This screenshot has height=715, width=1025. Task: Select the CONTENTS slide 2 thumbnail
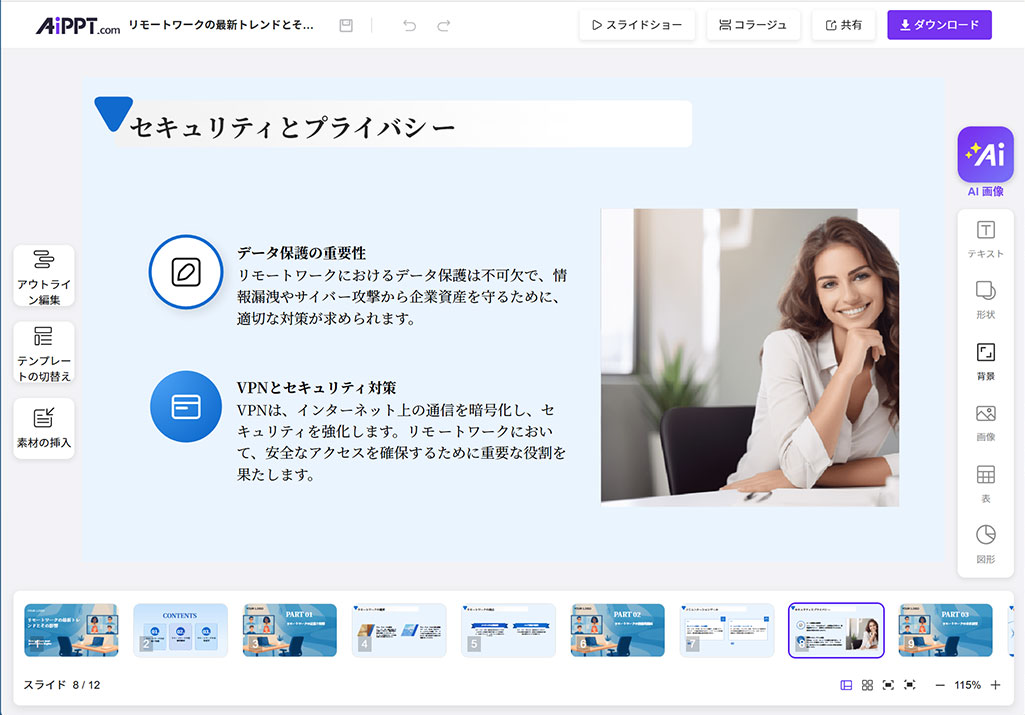pyautogui.click(x=180, y=630)
